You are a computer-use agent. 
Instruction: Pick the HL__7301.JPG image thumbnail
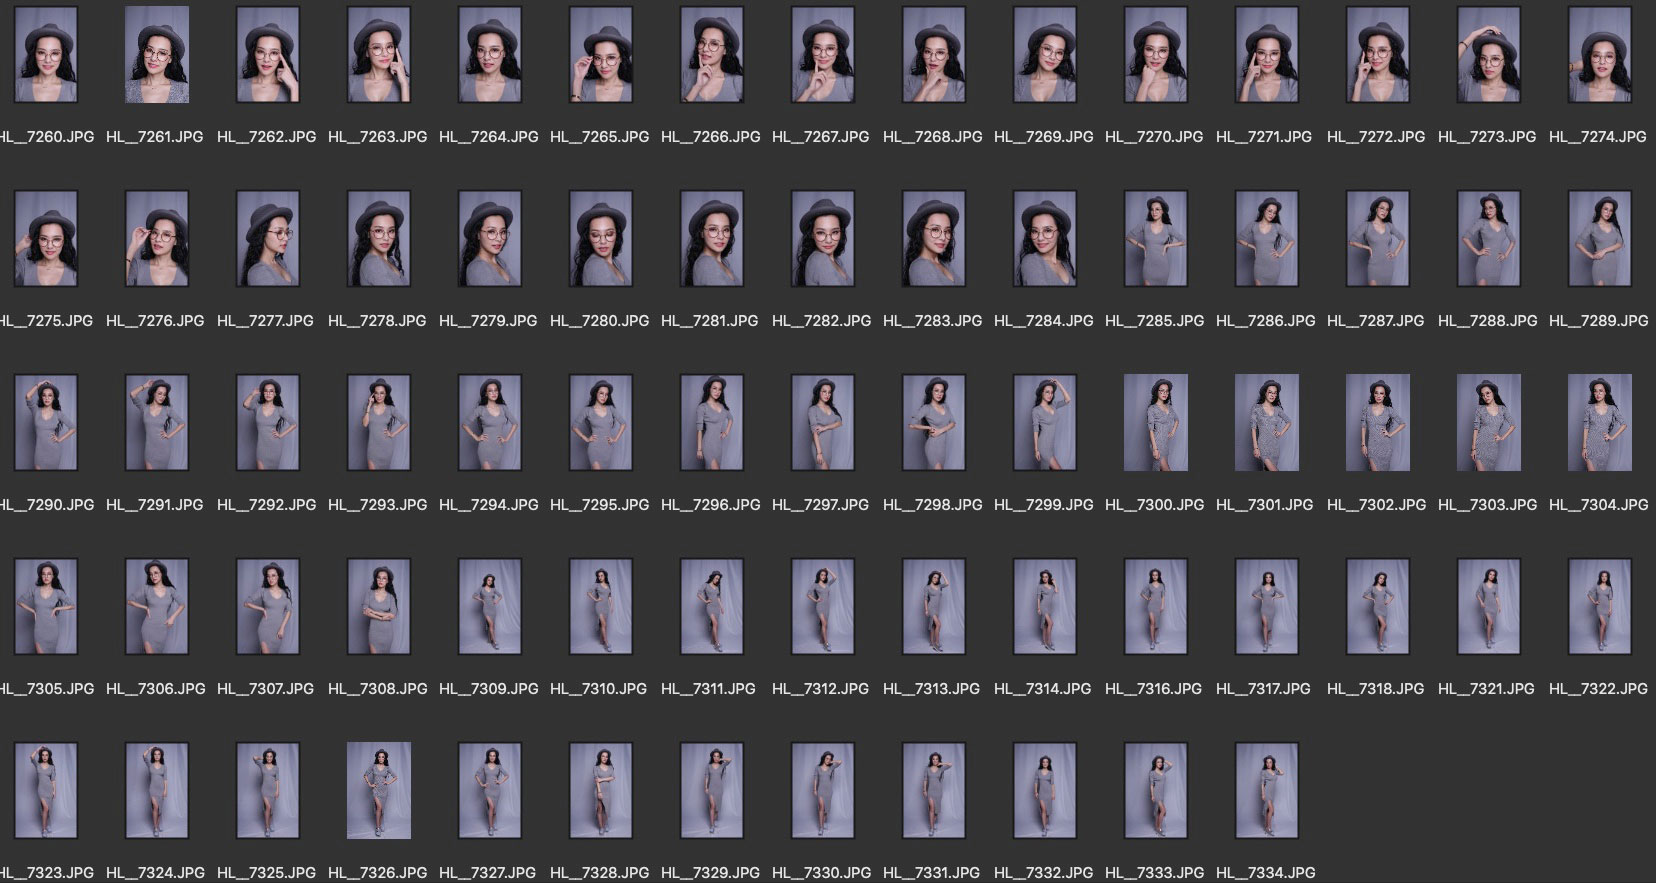click(x=1267, y=423)
